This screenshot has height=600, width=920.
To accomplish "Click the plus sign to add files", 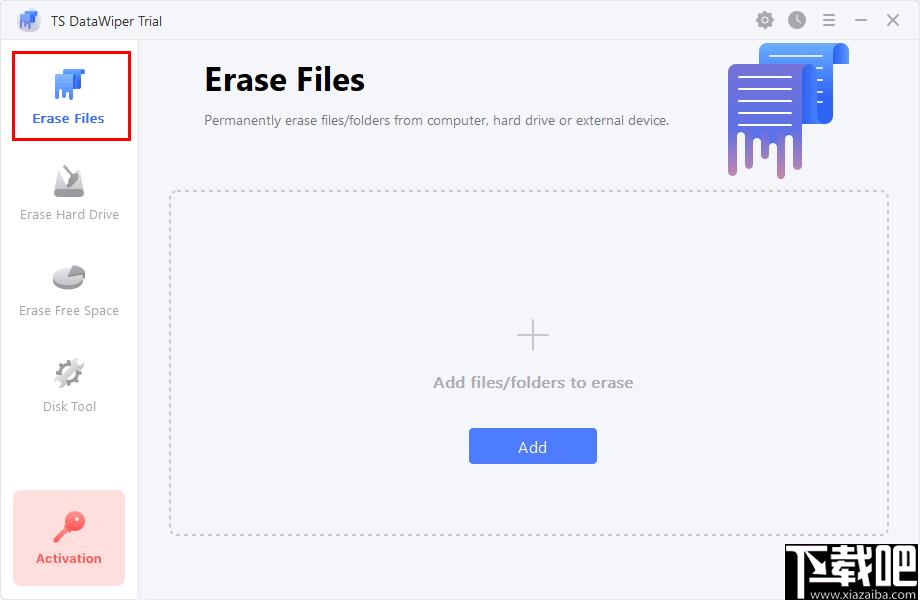I will point(532,335).
